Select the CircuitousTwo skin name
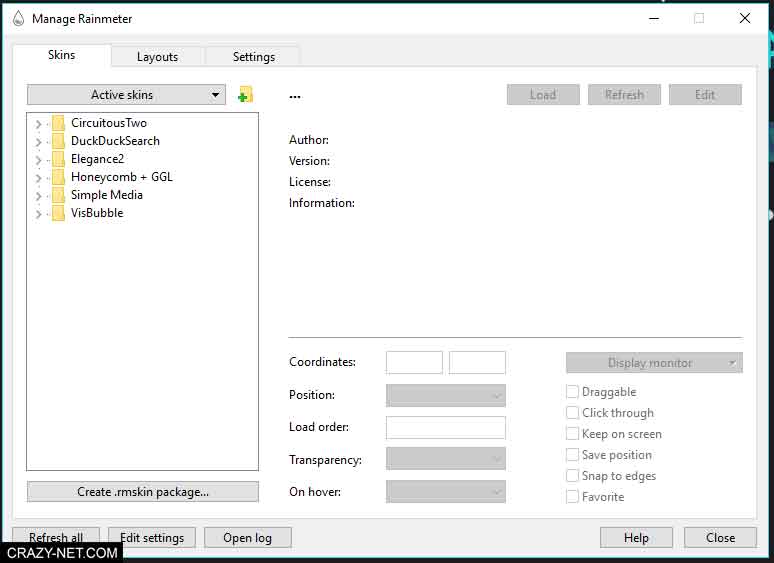The height and width of the screenshot is (563, 774). point(109,123)
